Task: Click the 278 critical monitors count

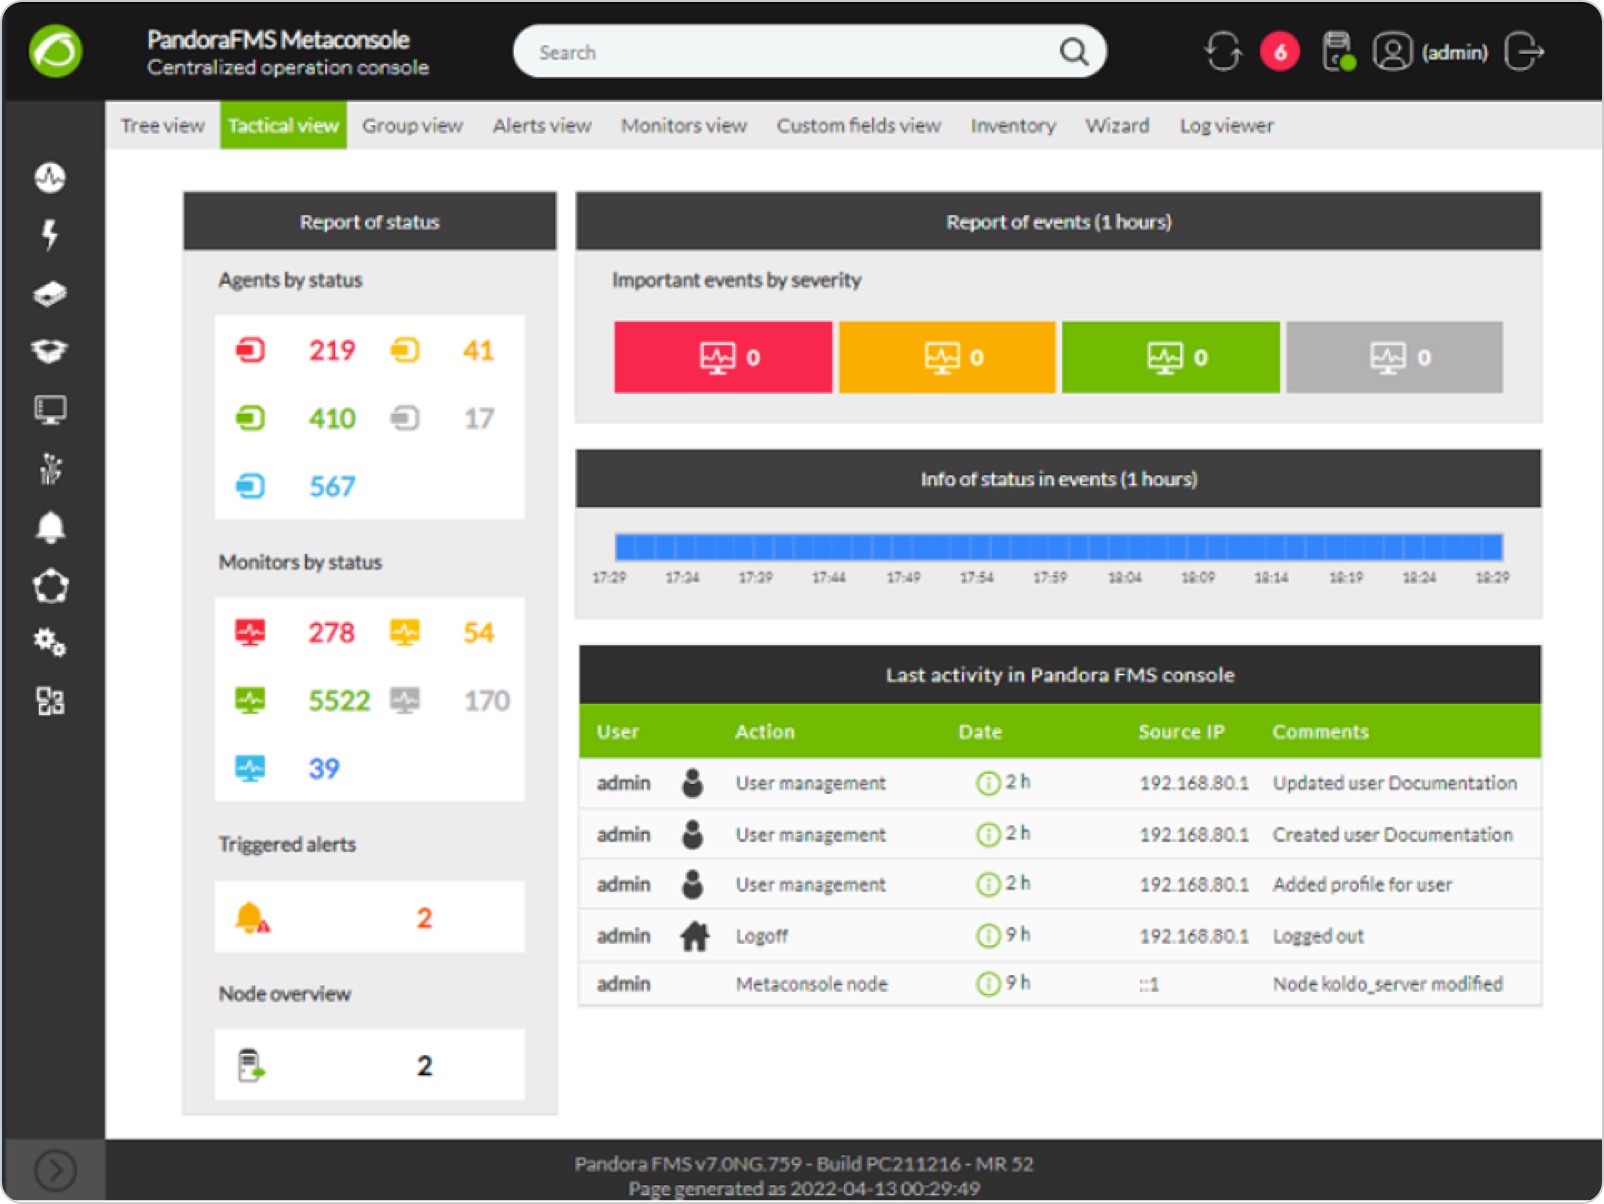Action: pos(331,632)
